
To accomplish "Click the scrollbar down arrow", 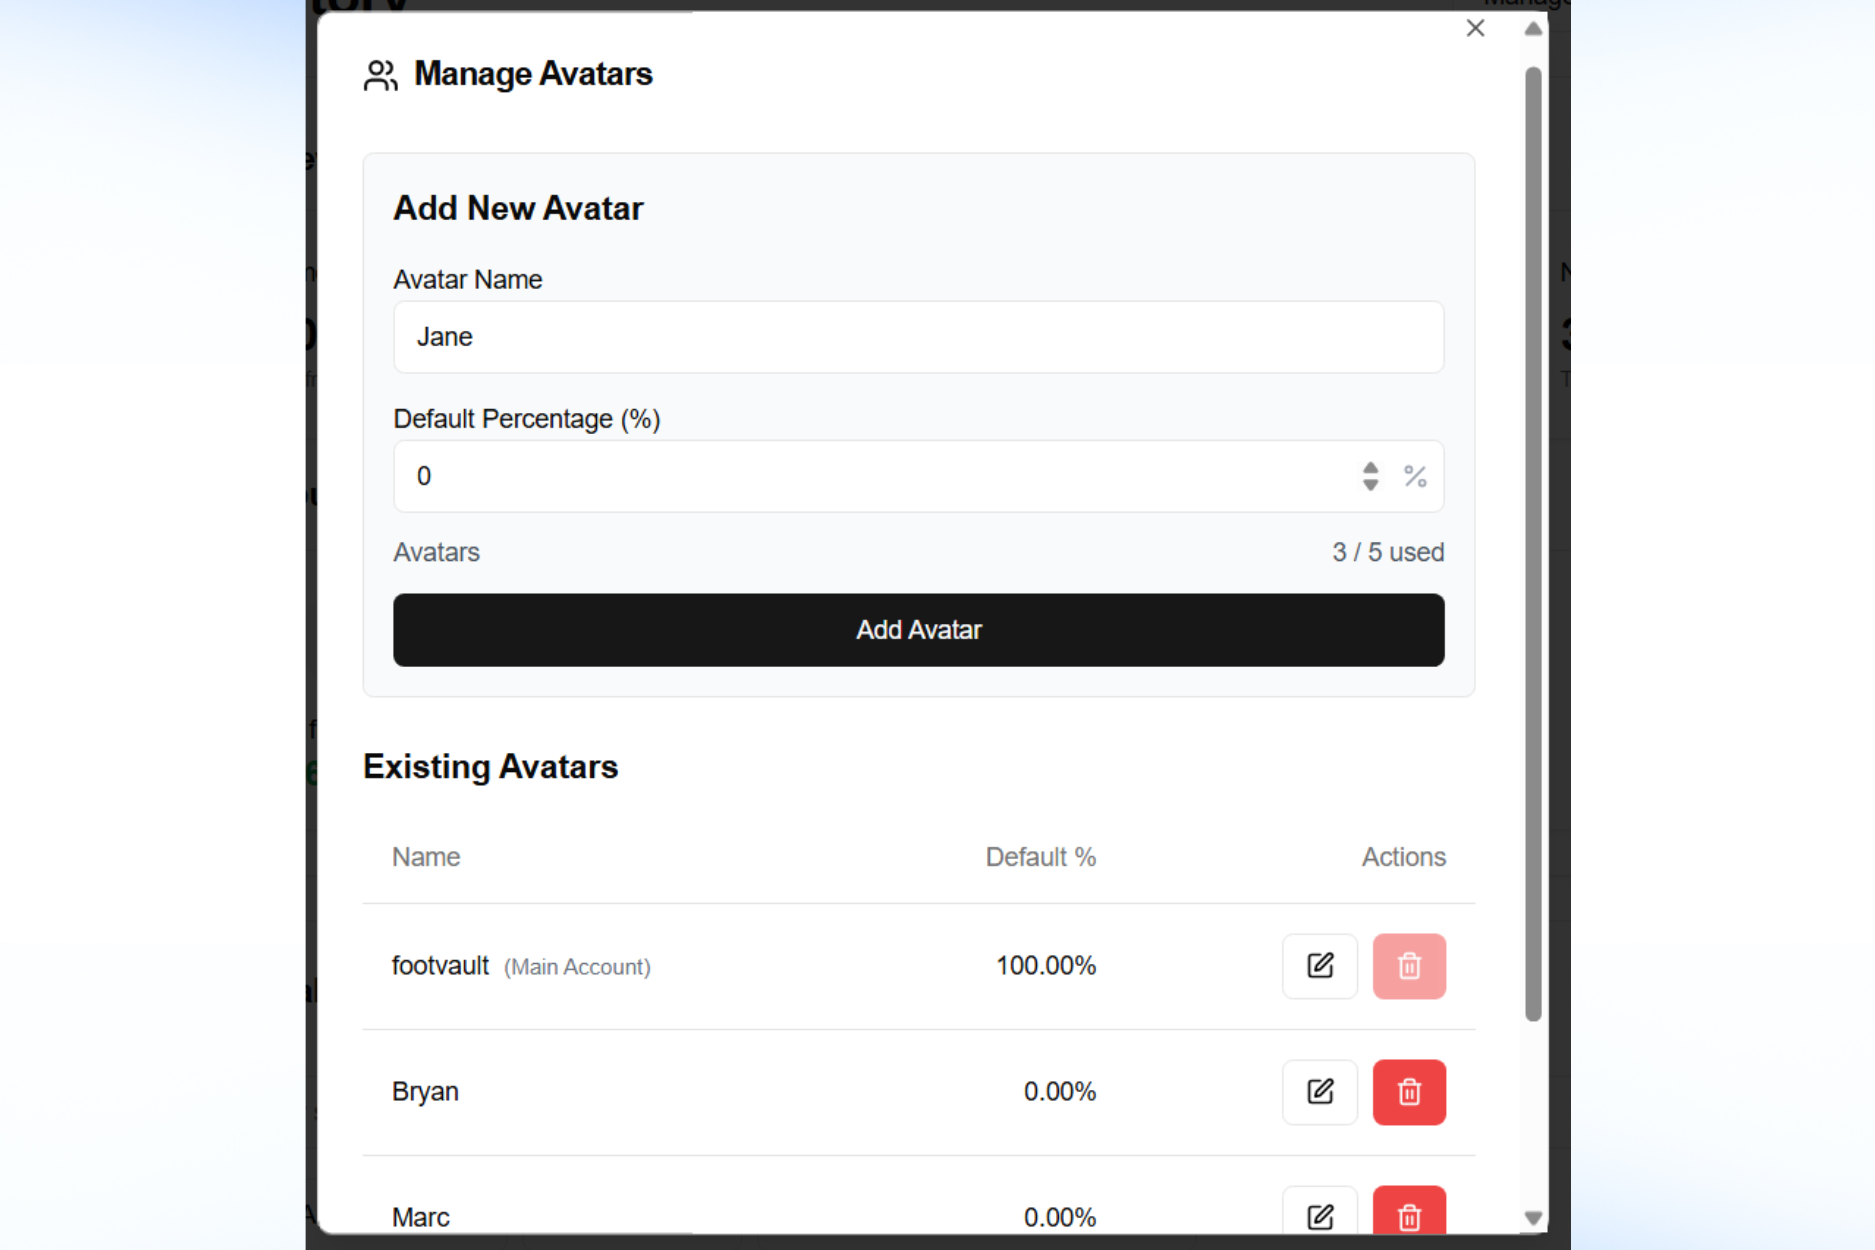I will tap(1533, 1219).
